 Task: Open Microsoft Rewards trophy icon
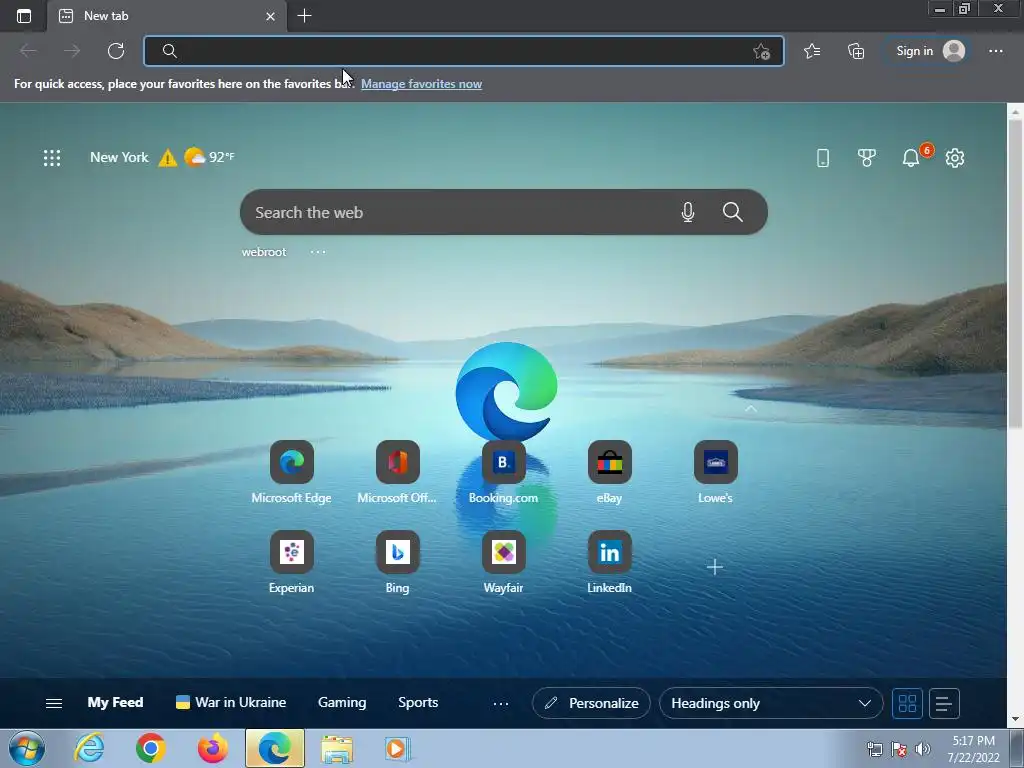click(x=867, y=157)
